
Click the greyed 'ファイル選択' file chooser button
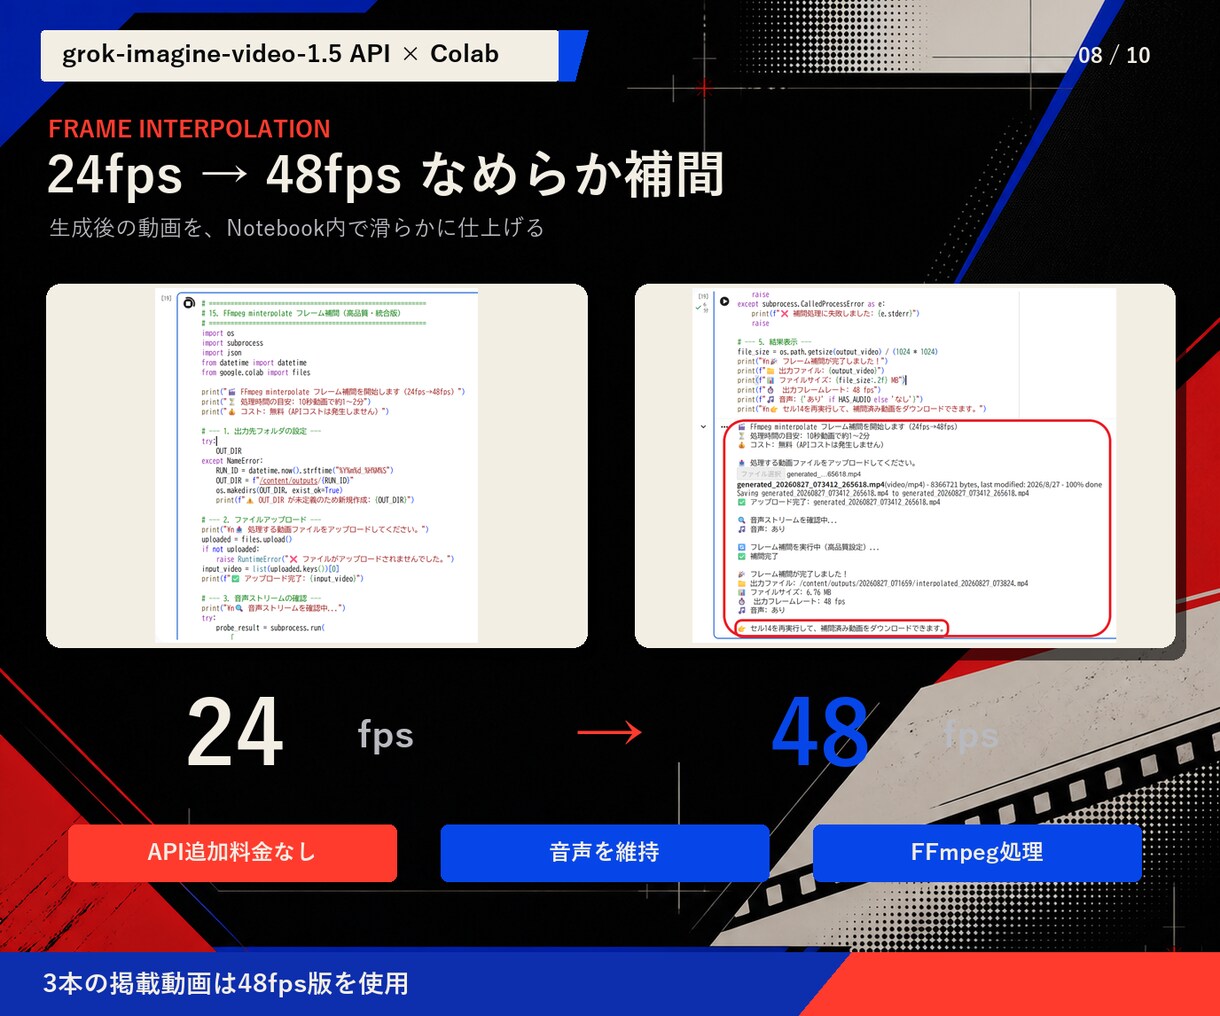pos(761,474)
